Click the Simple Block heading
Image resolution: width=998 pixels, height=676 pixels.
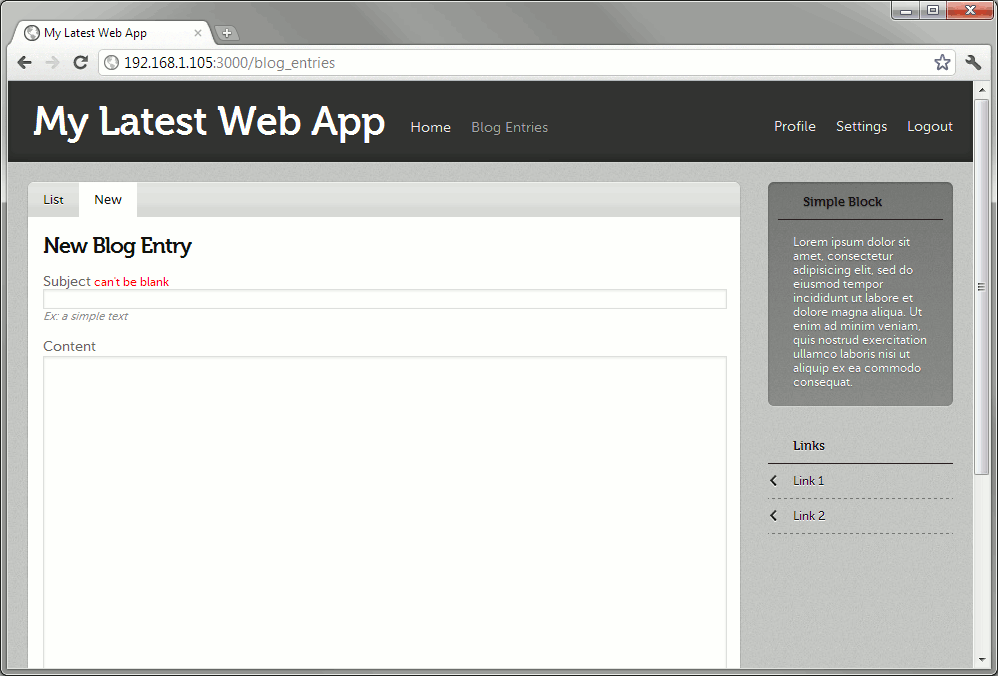tap(842, 202)
